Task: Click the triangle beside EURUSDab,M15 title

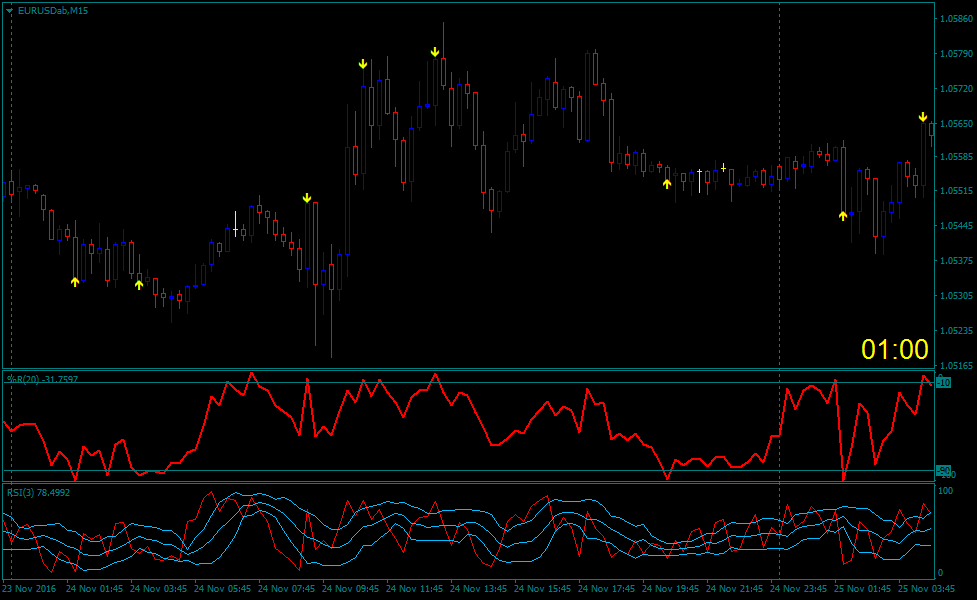Action: (9, 11)
